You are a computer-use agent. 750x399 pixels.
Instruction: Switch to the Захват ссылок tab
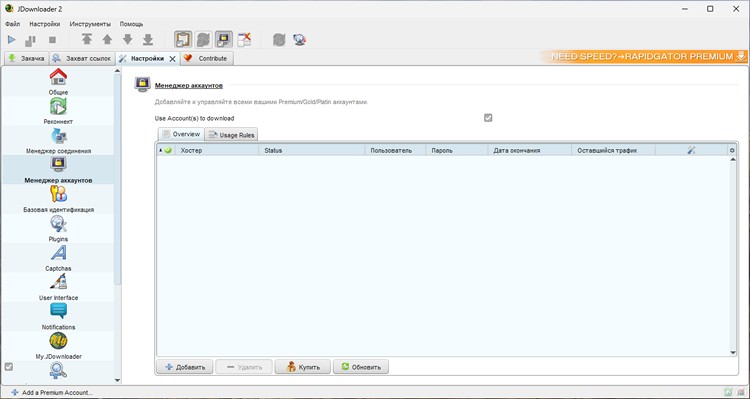82,58
